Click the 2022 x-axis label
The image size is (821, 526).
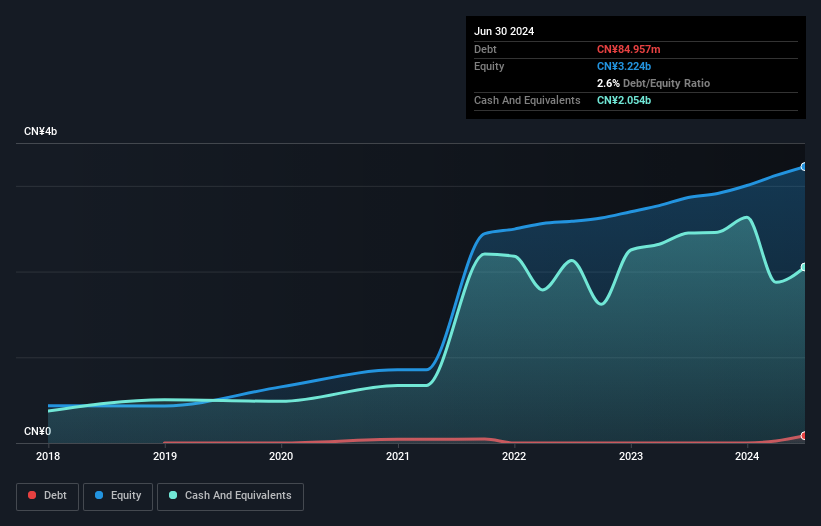514,456
